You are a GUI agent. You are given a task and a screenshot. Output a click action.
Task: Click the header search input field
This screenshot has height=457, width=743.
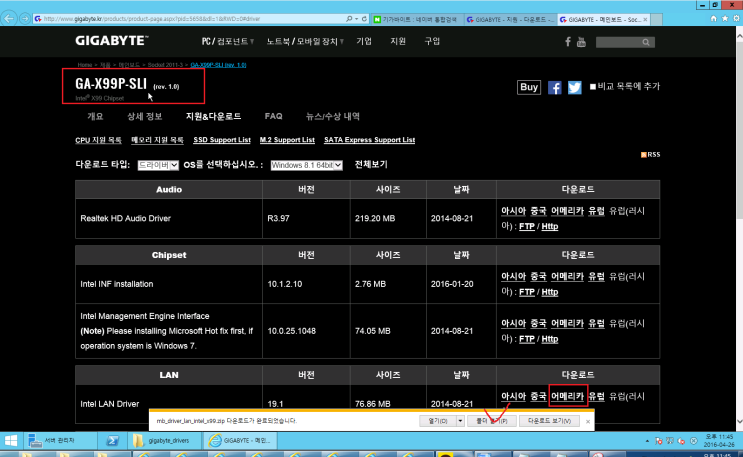(618, 42)
